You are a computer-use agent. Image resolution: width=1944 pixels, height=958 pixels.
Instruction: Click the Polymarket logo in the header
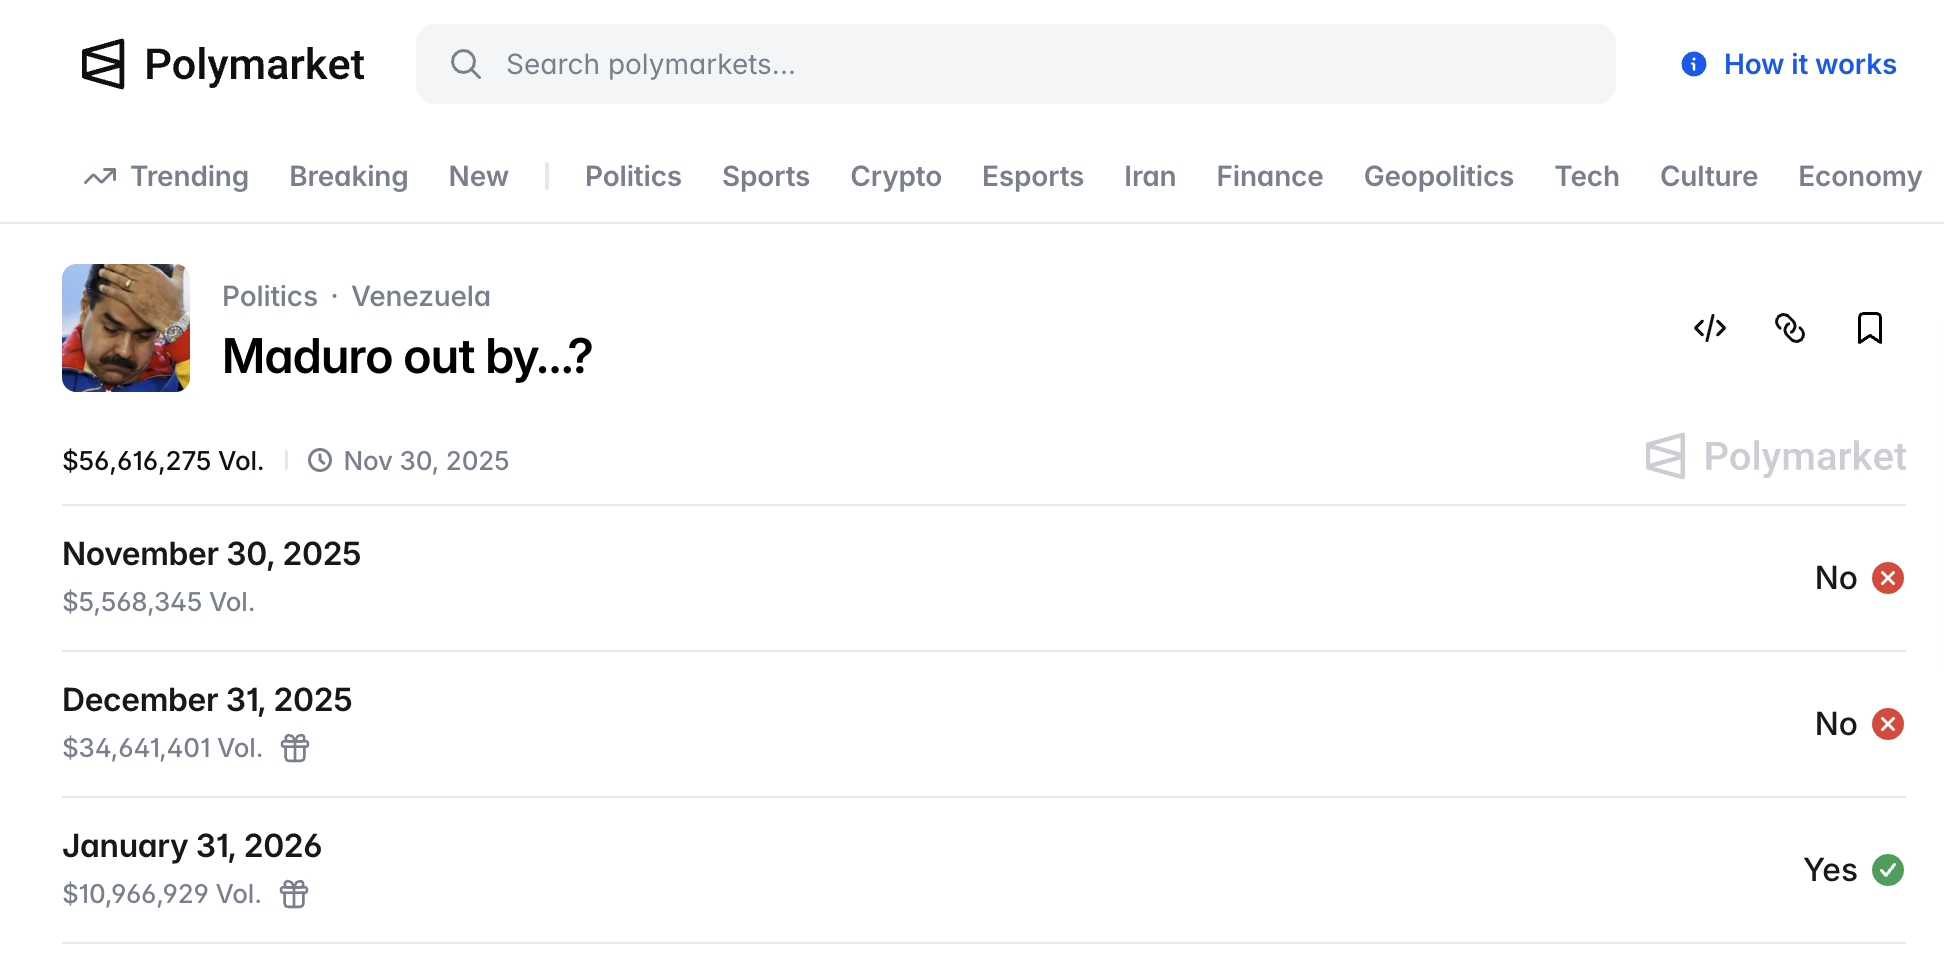222,64
